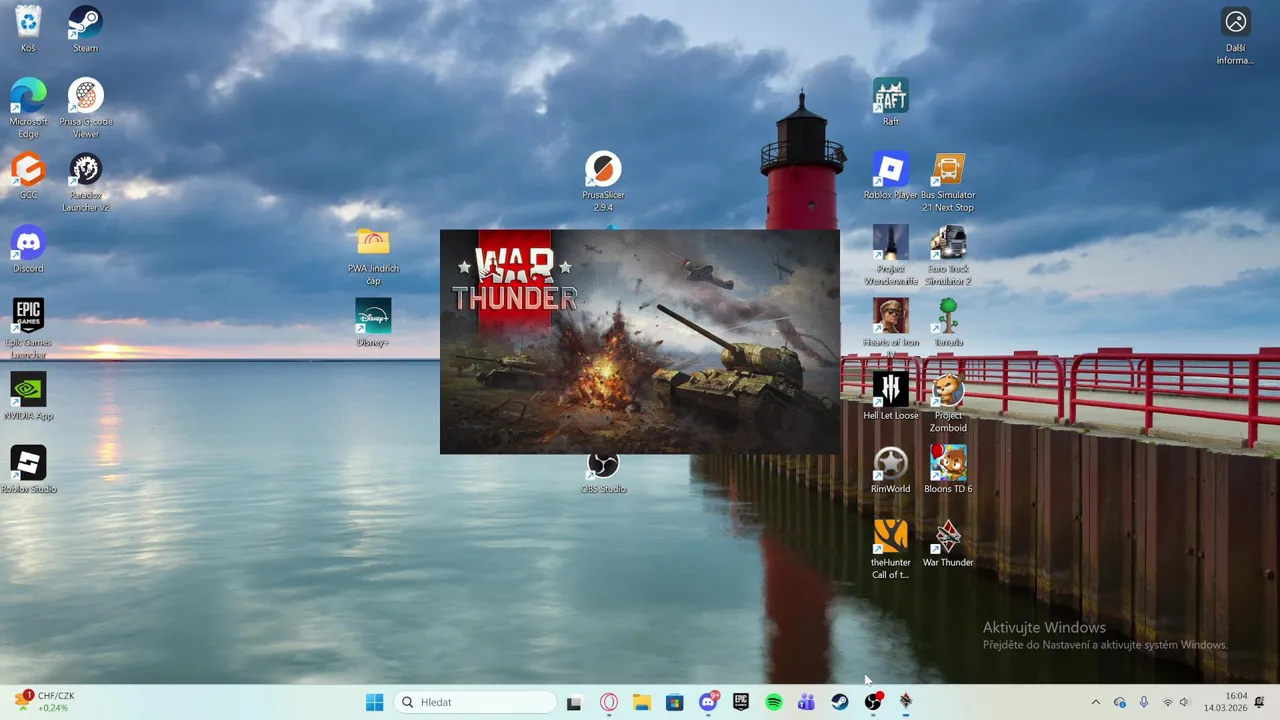The height and width of the screenshot is (720, 1280).
Task: Open the volume speaker tray icon
Action: 1185,702
